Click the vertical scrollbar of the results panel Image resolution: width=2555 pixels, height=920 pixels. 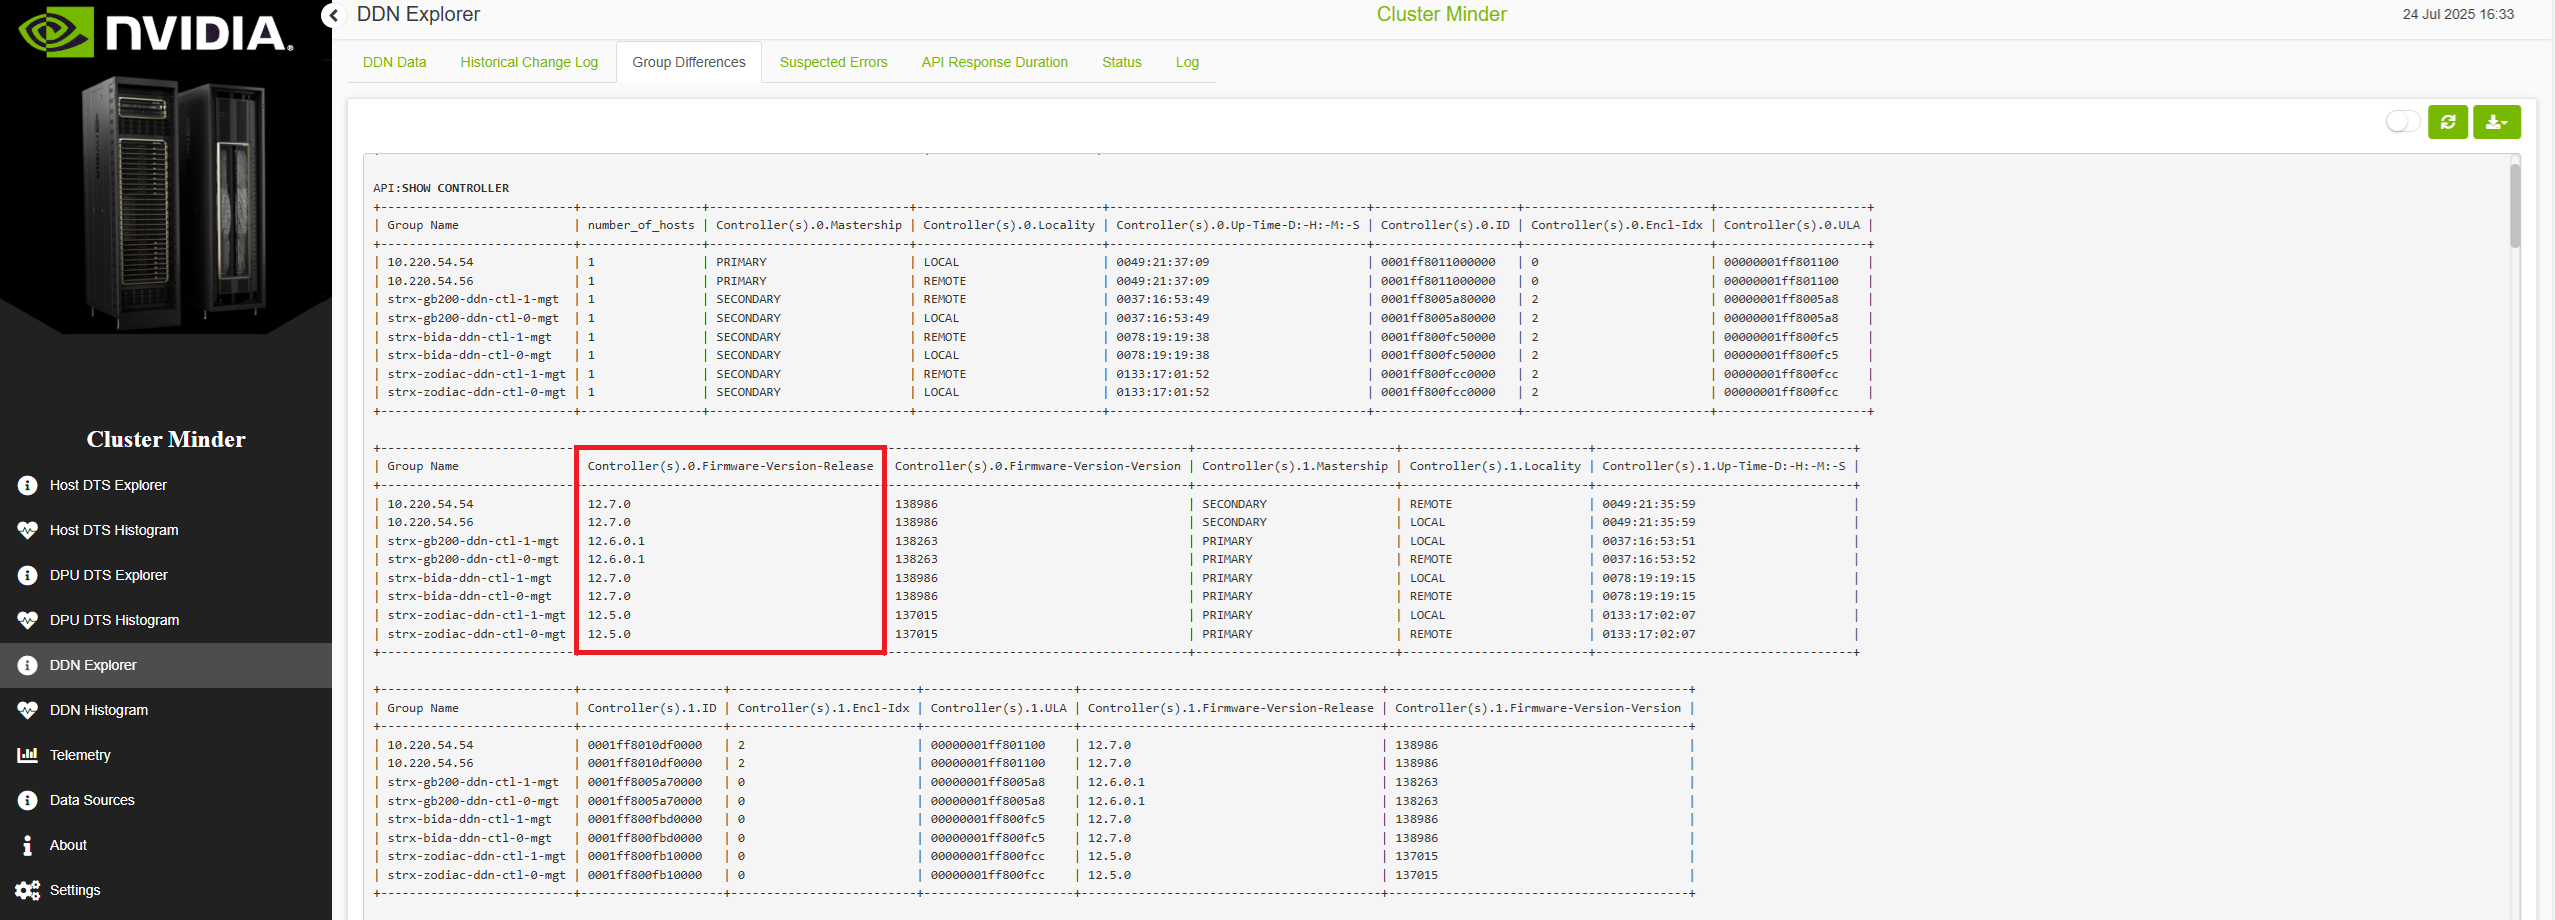[2515, 205]
